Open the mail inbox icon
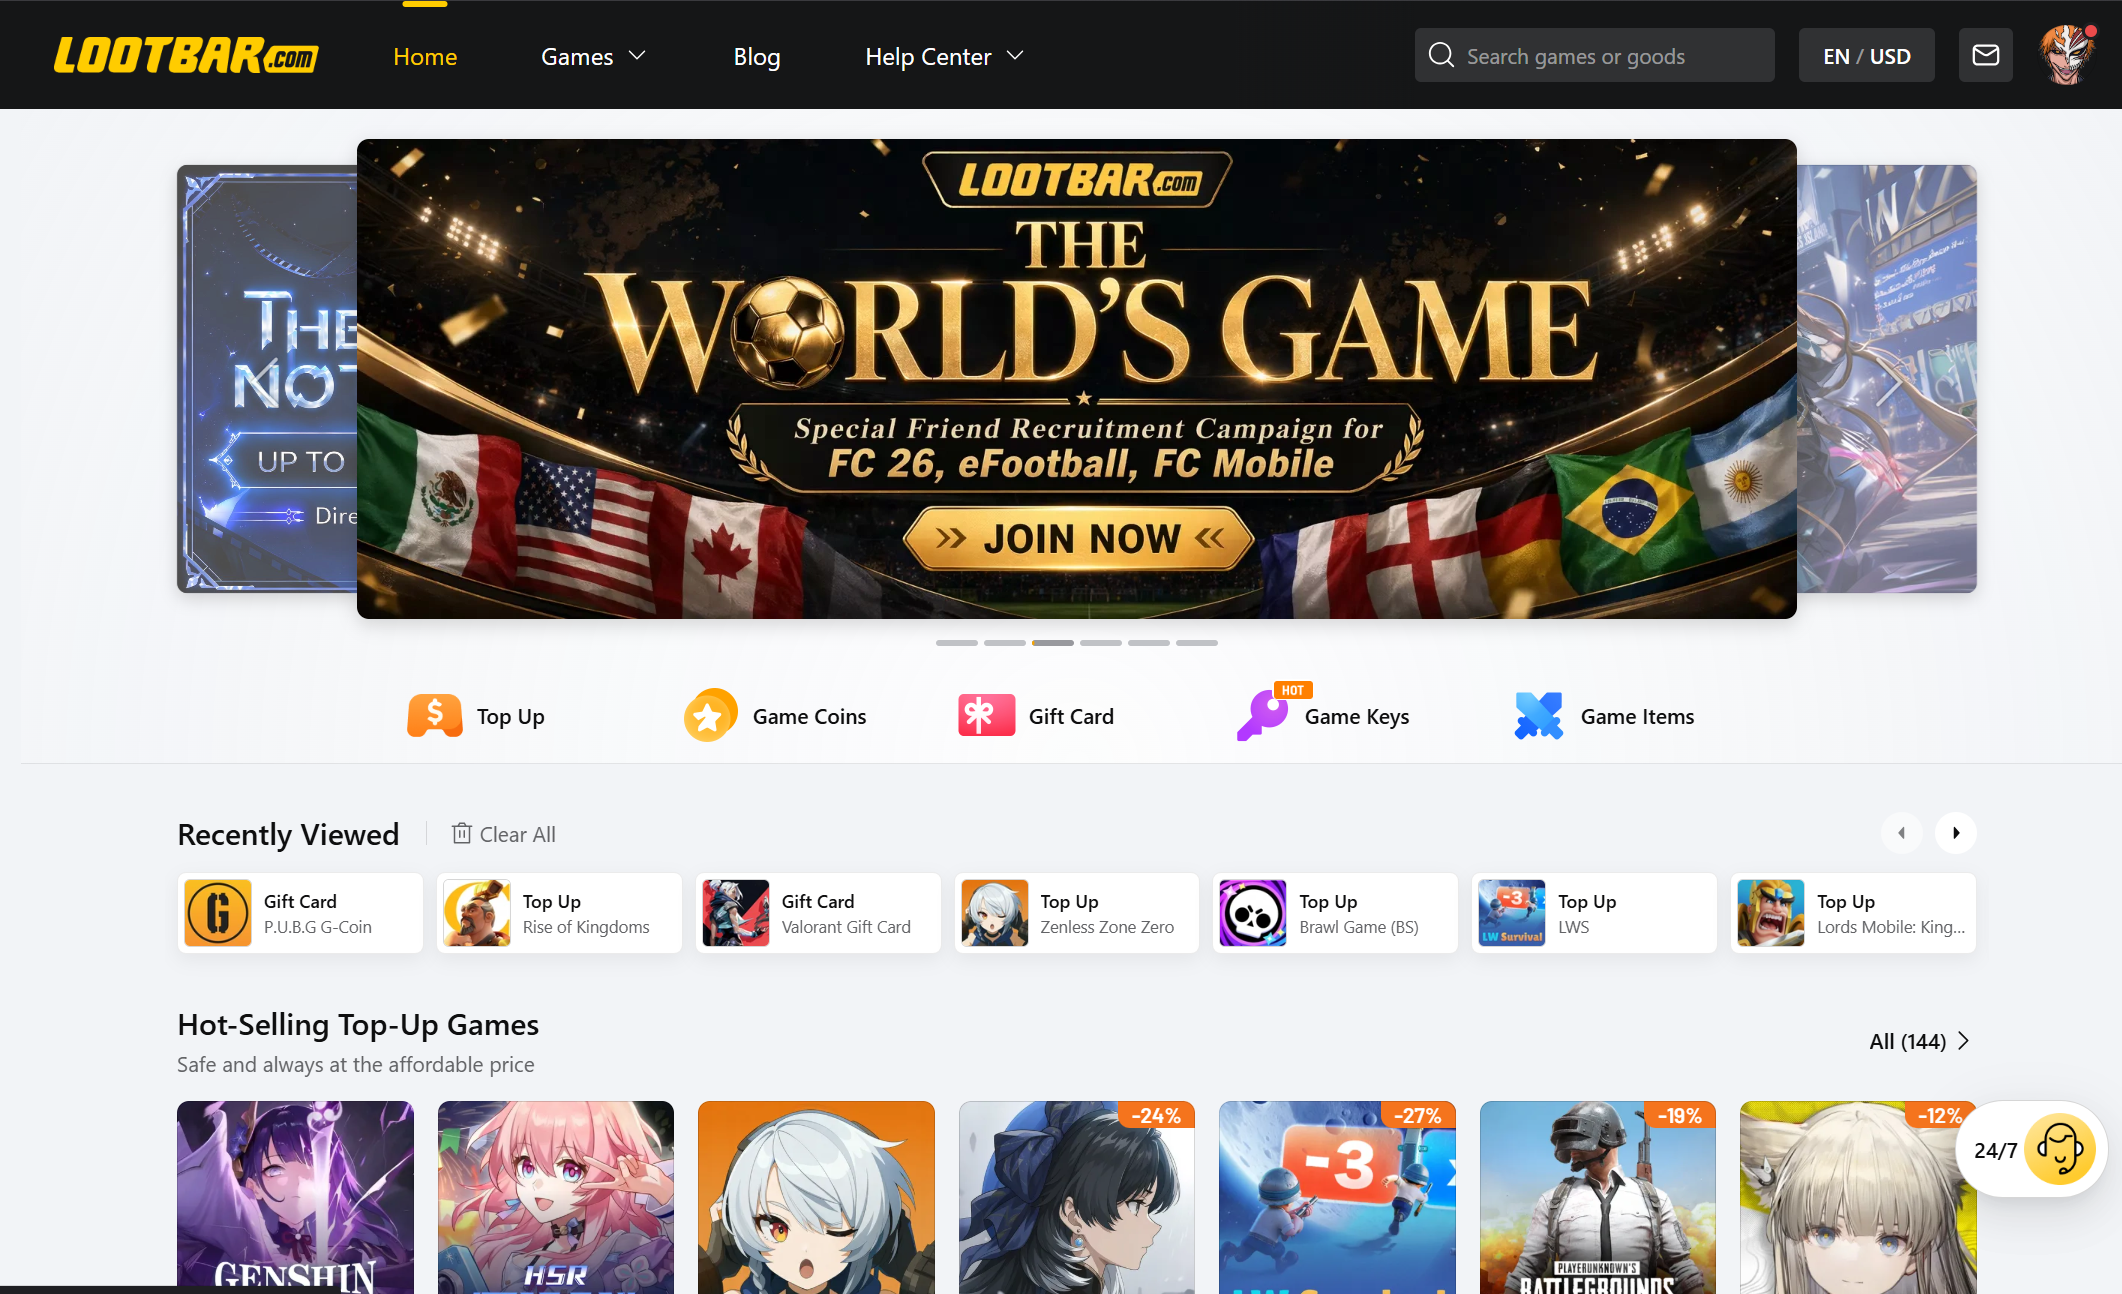 [x=1986, y=55]
